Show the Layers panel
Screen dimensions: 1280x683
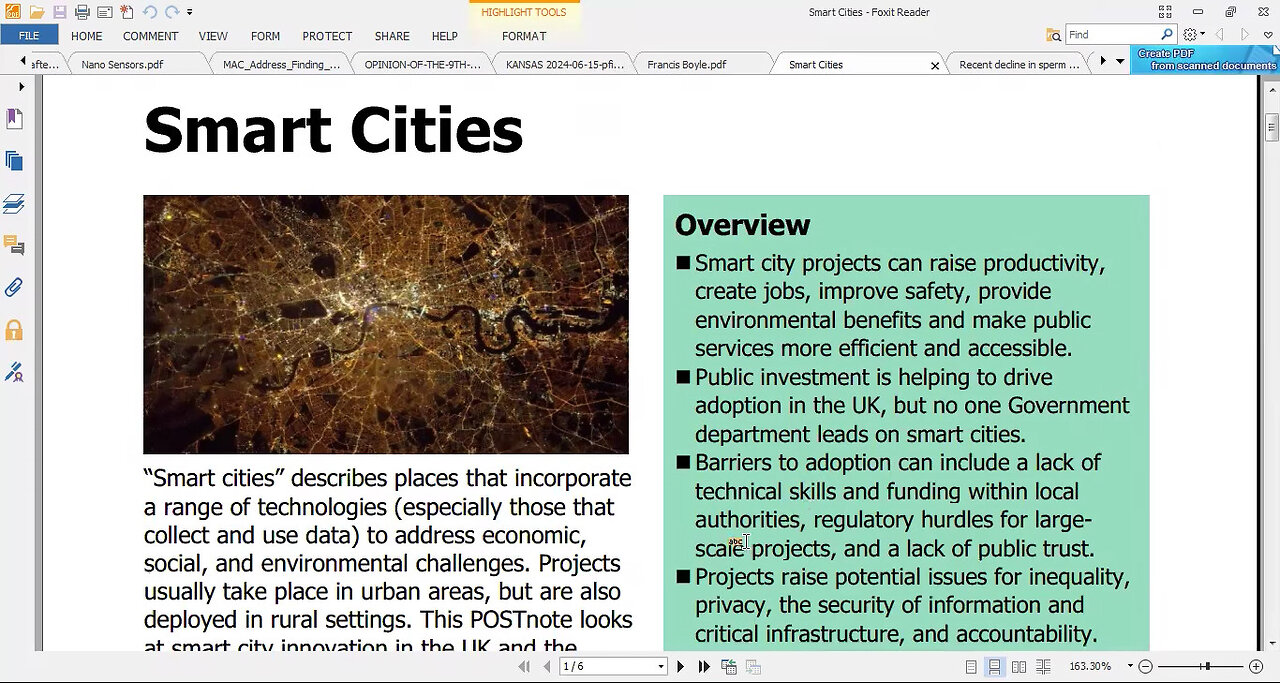[14, 204]
